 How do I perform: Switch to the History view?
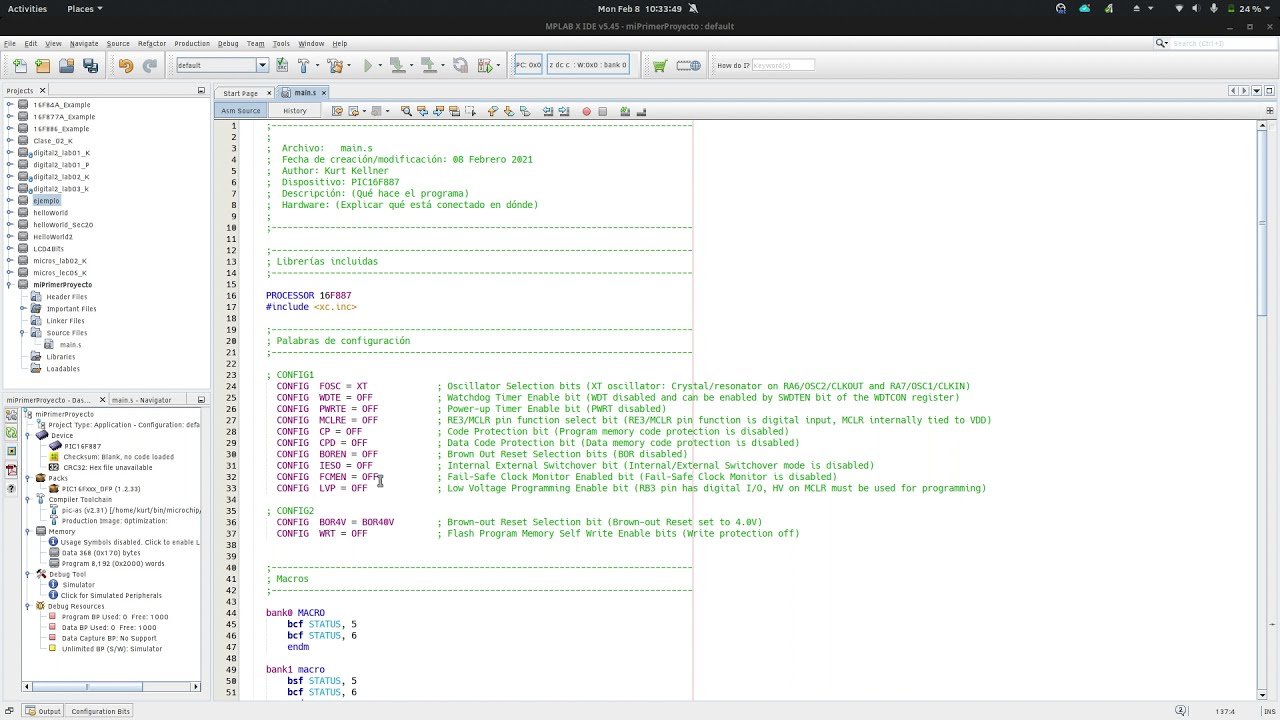(x=294, y=111)
